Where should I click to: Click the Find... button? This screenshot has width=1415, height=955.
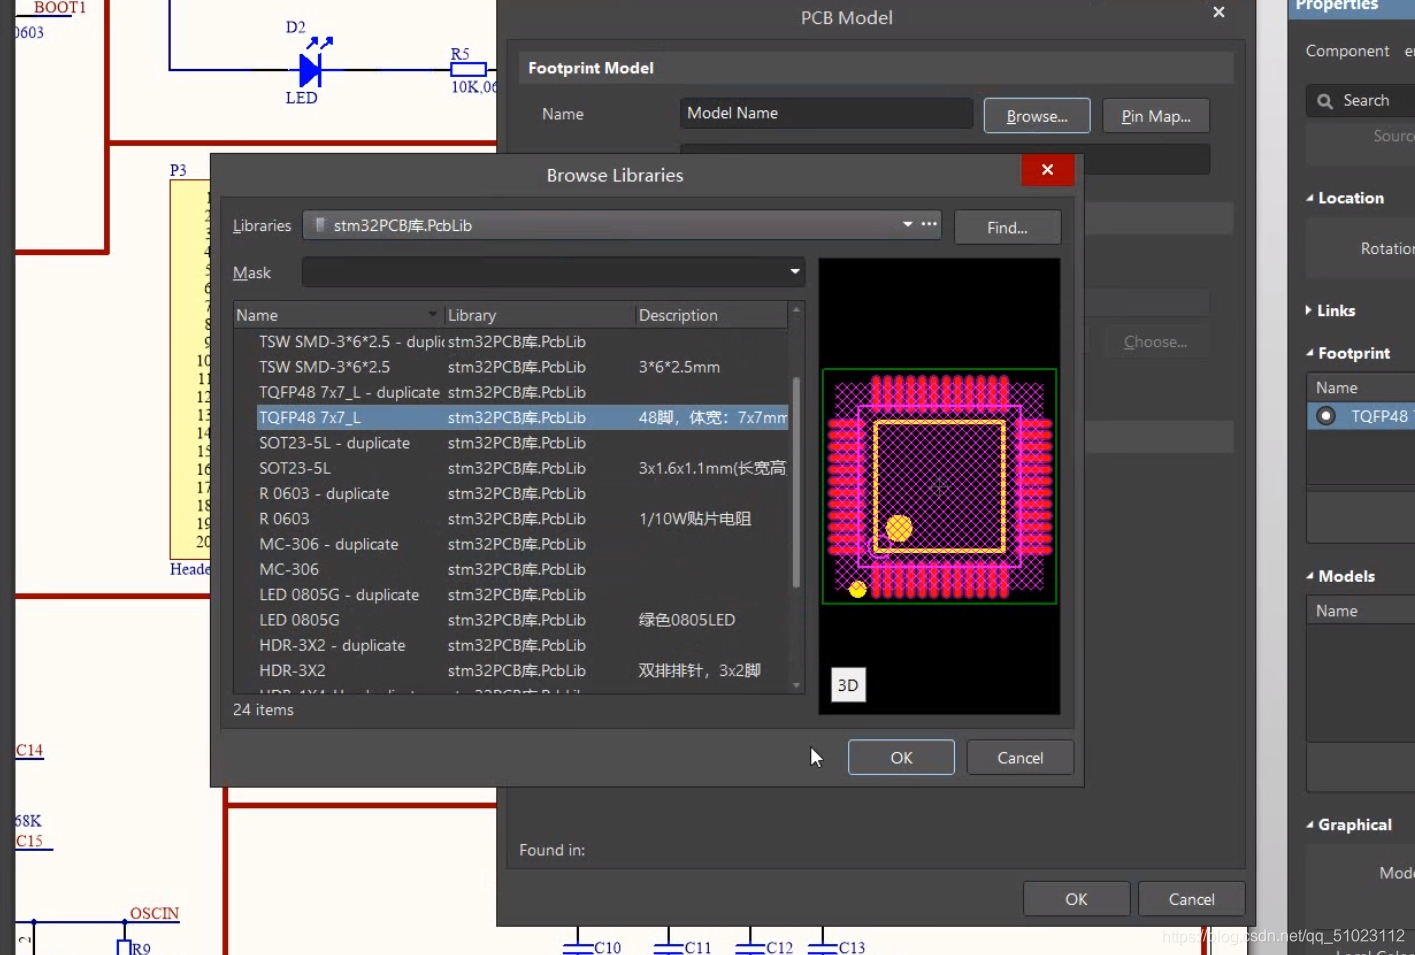pyautogui.click(x=1007, y=228)
